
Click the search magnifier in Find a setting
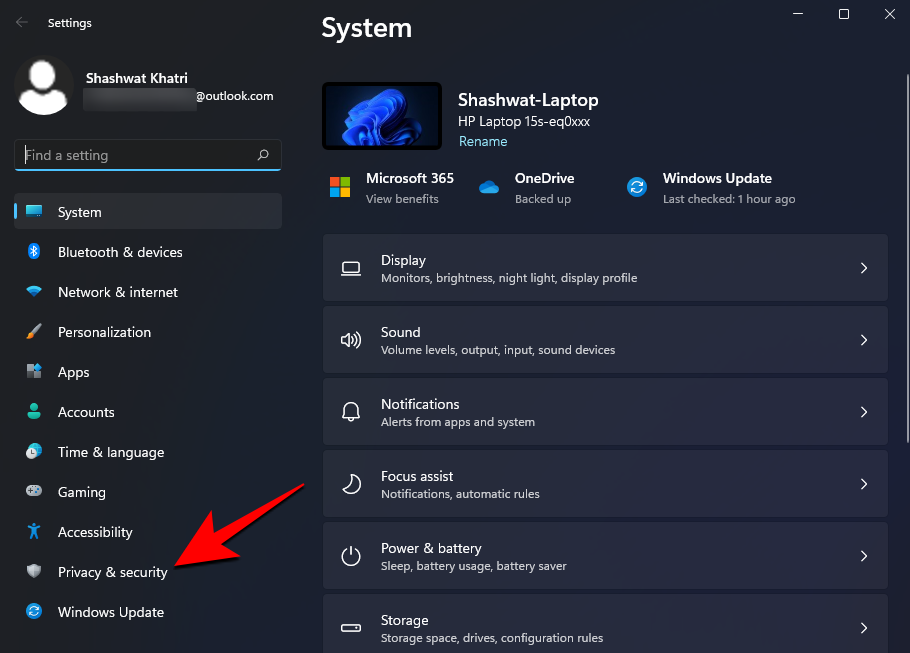click(263, 155)
